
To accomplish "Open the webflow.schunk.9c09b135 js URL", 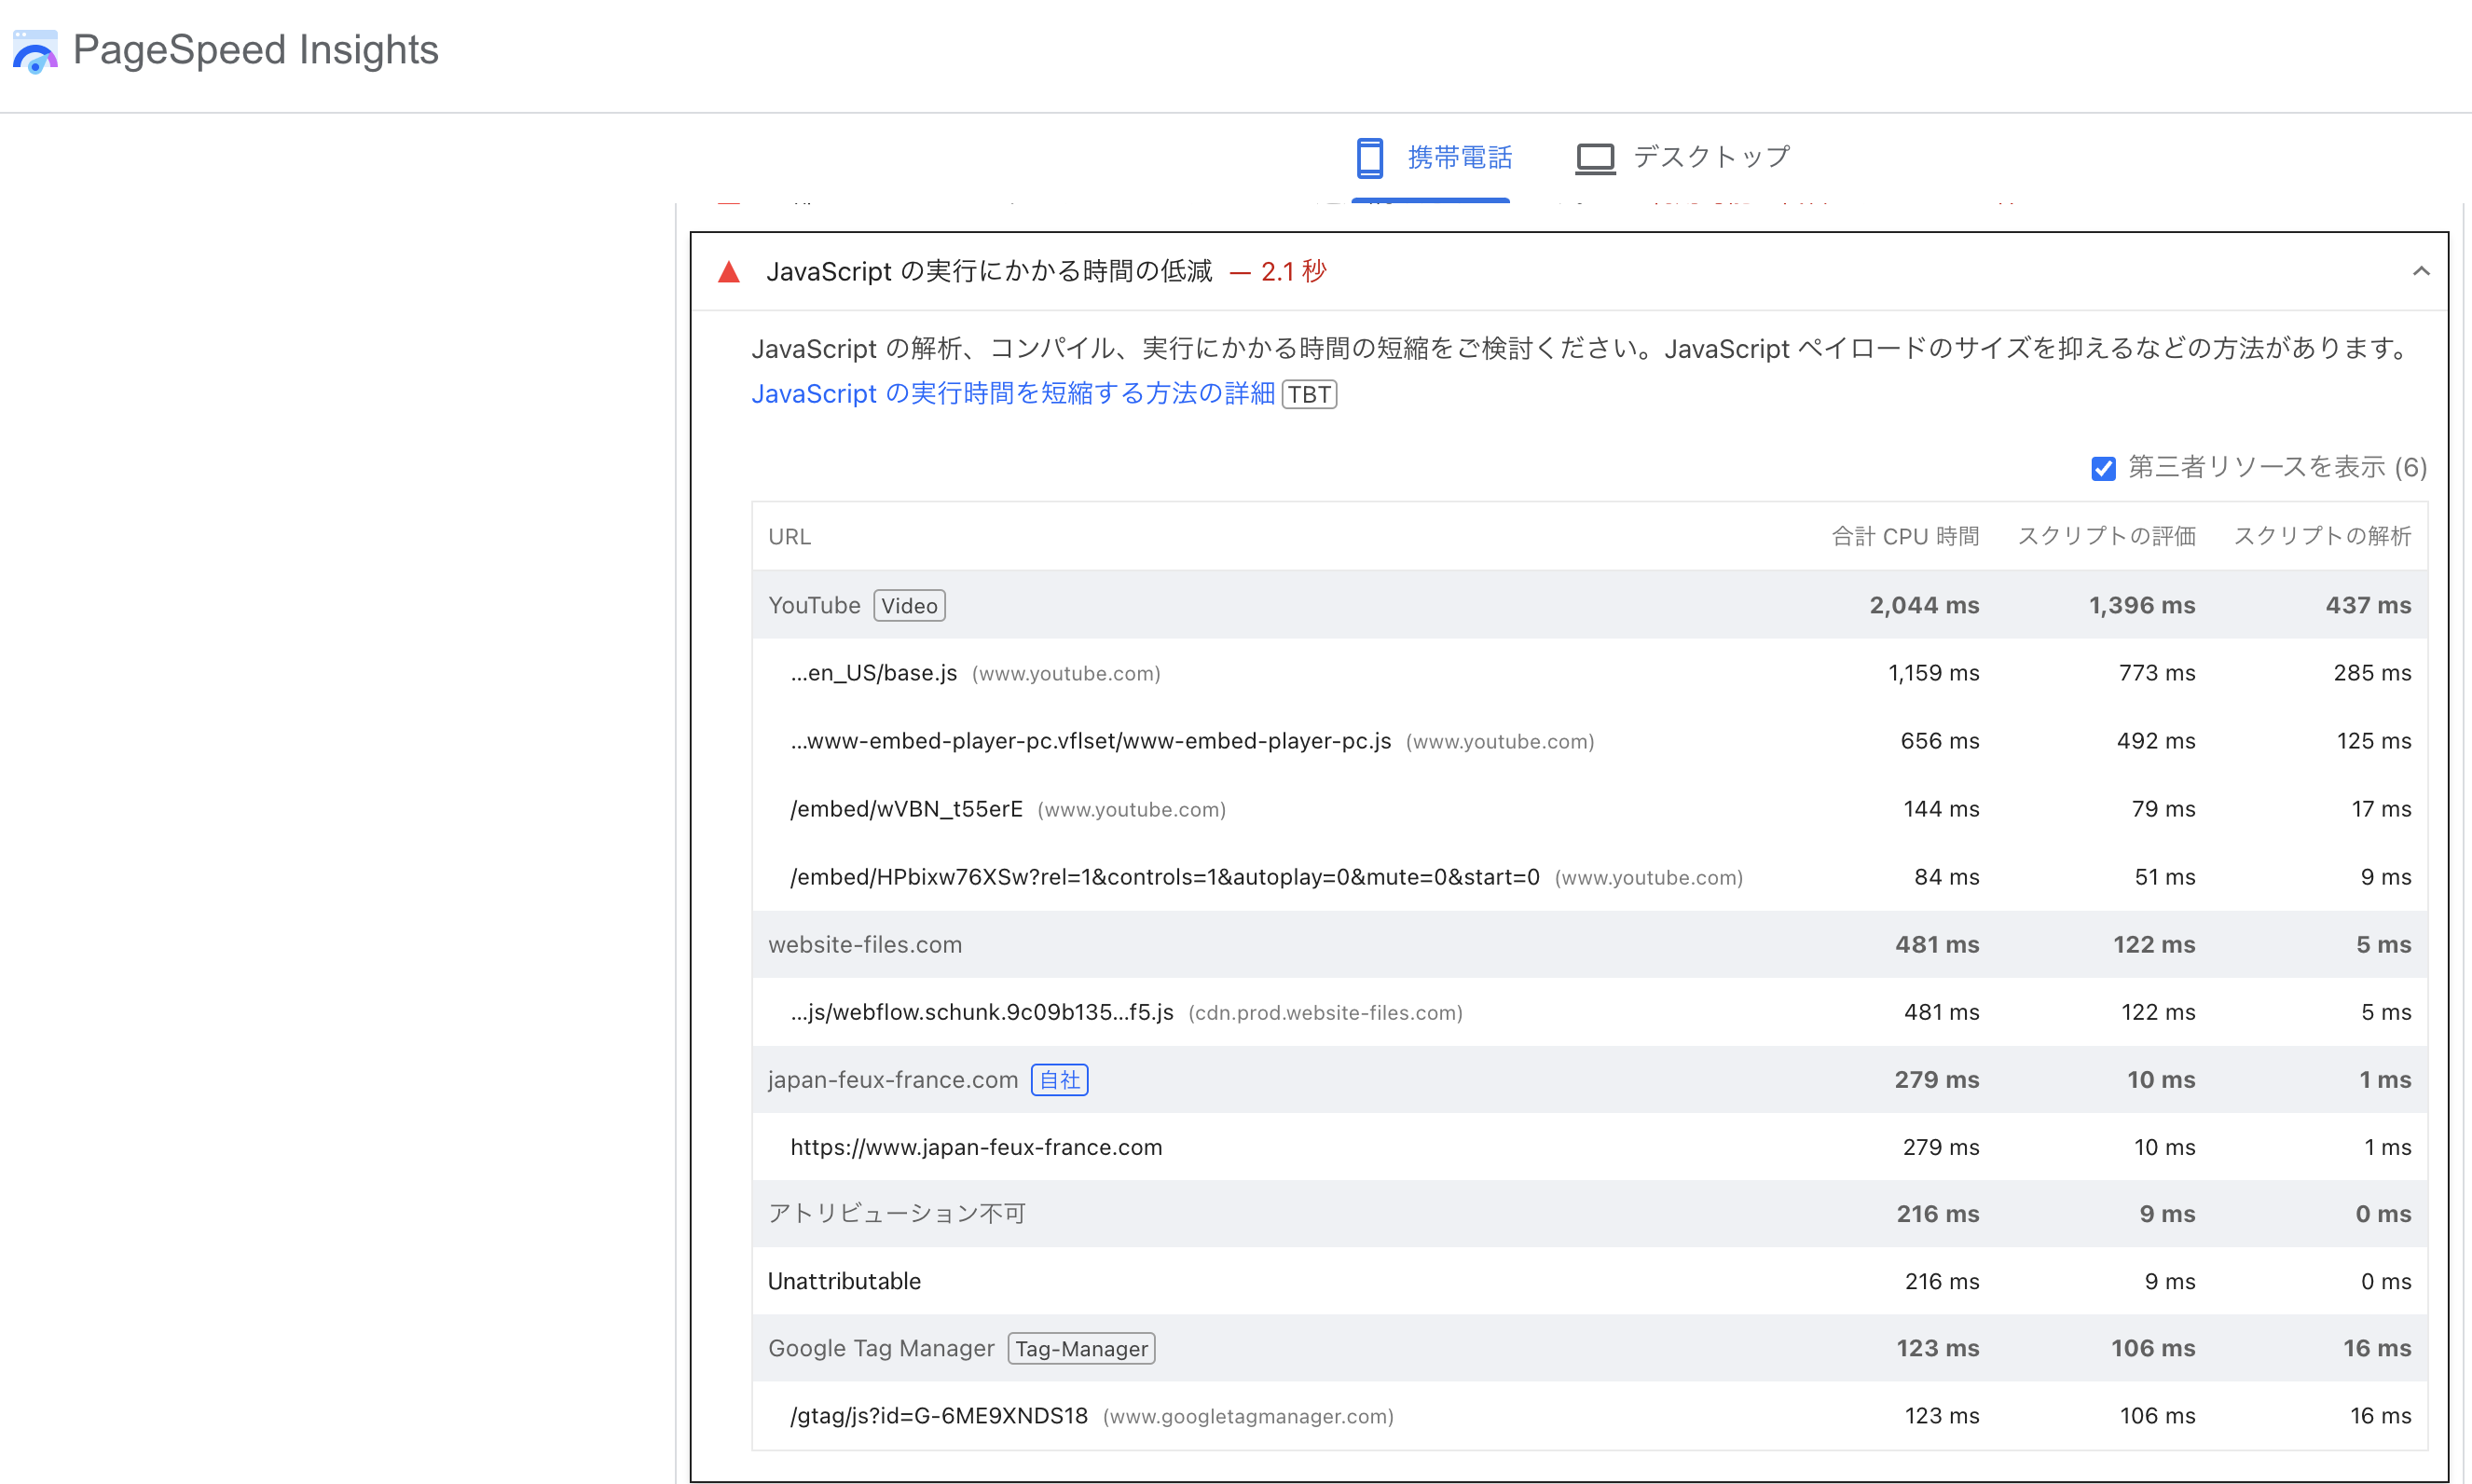I will (x=982, y=1012).
